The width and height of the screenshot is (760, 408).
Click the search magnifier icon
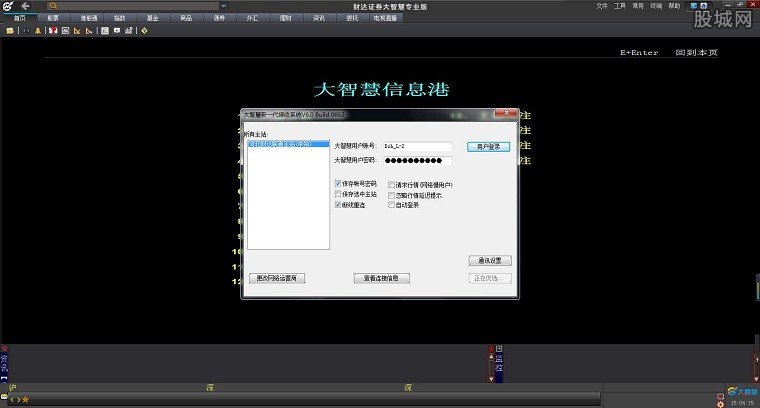pos(53,6)
